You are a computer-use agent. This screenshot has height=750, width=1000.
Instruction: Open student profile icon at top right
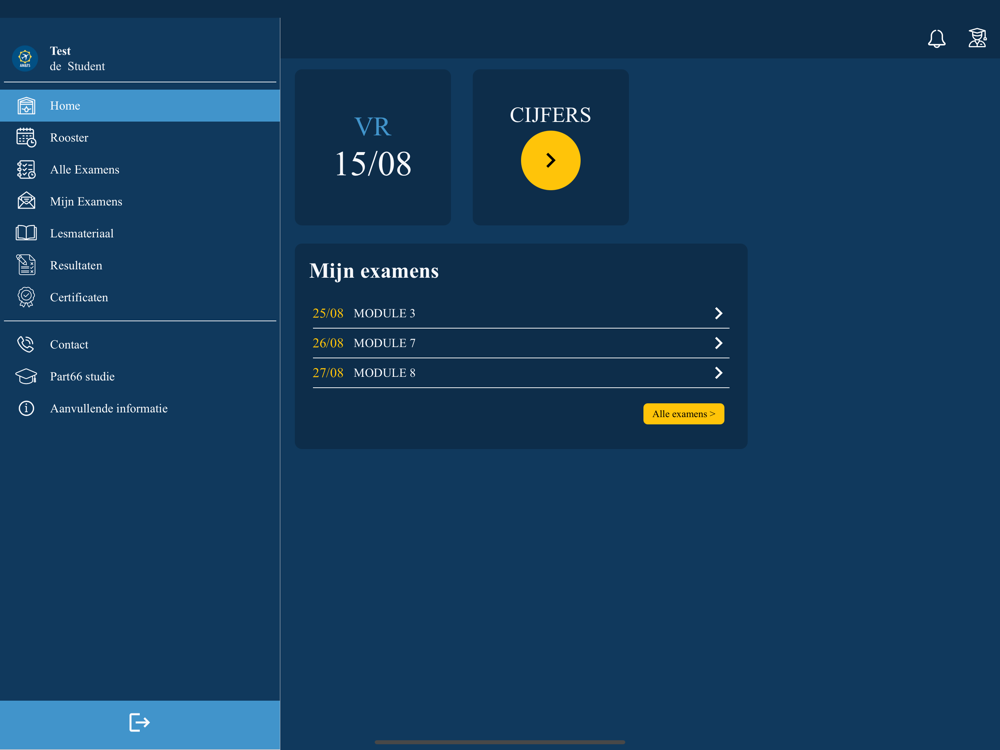[977, 38]
